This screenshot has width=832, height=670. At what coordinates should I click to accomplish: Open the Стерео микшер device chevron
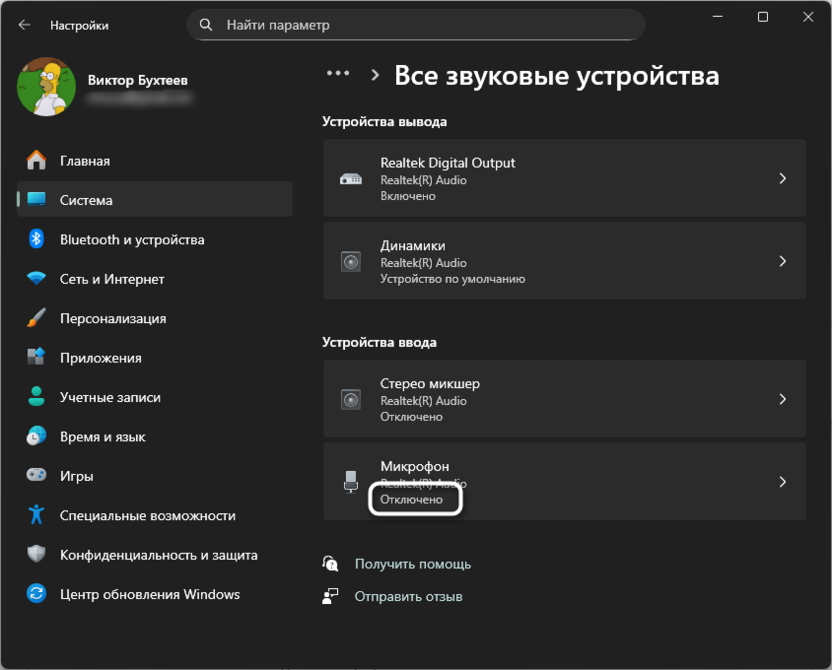coord(783,399)
